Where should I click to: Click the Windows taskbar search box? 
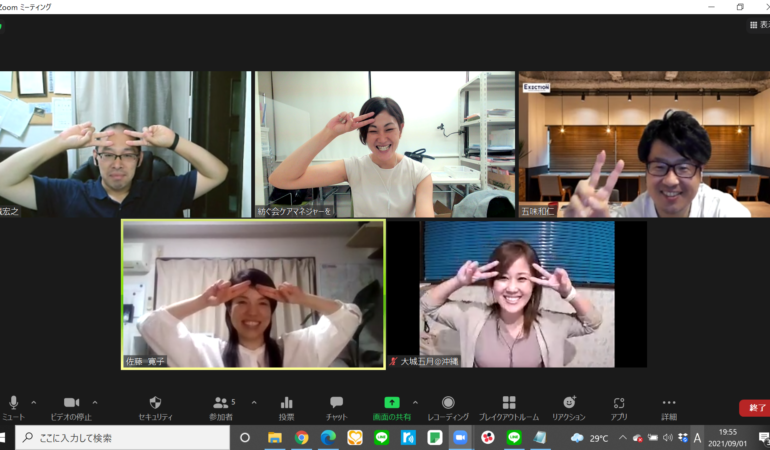pyautogui.click(x=120, y=438)
